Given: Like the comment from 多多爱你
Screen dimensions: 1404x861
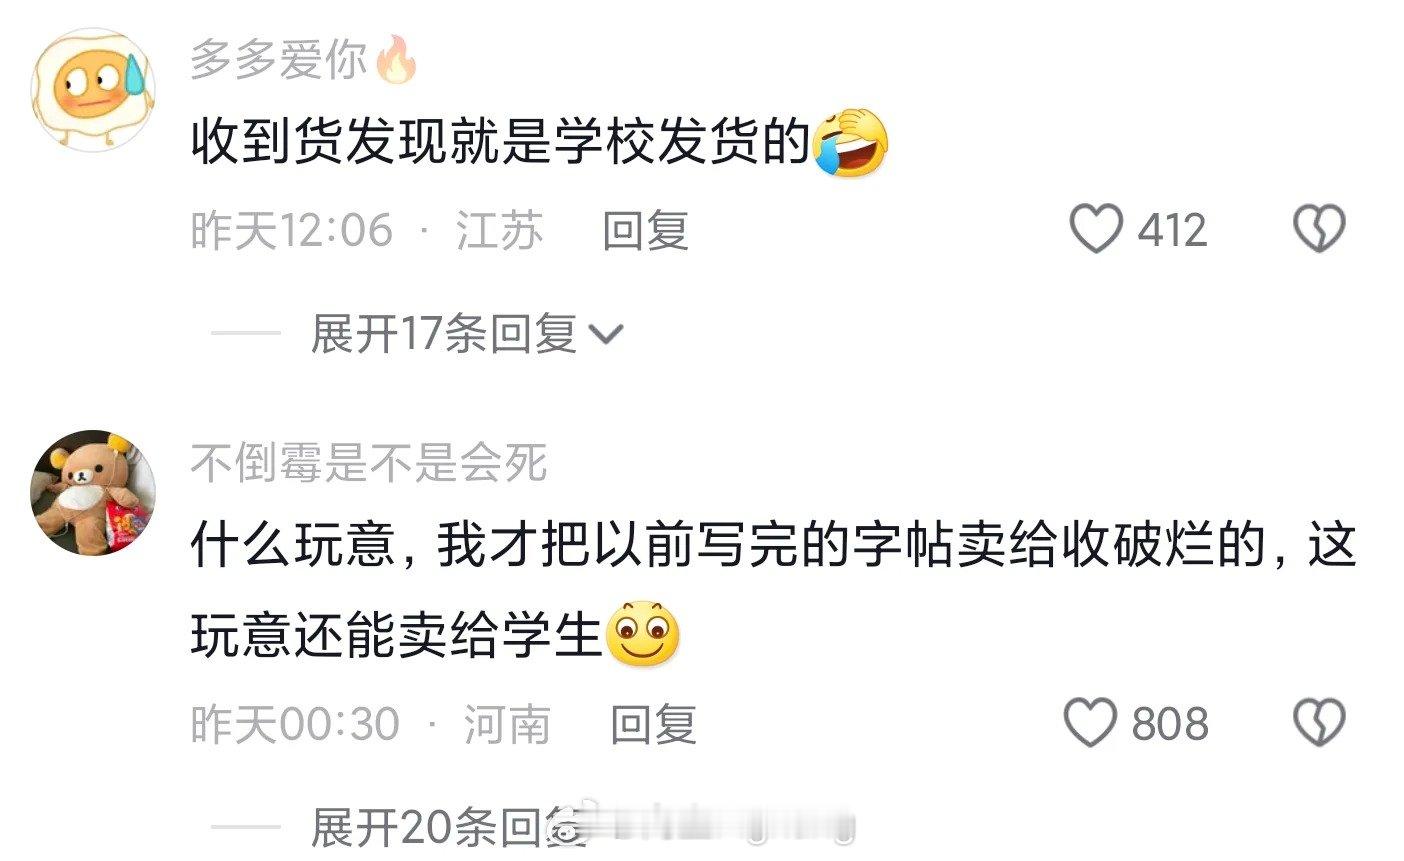Looking at the screenshot, I should (x=1096, y=229).
